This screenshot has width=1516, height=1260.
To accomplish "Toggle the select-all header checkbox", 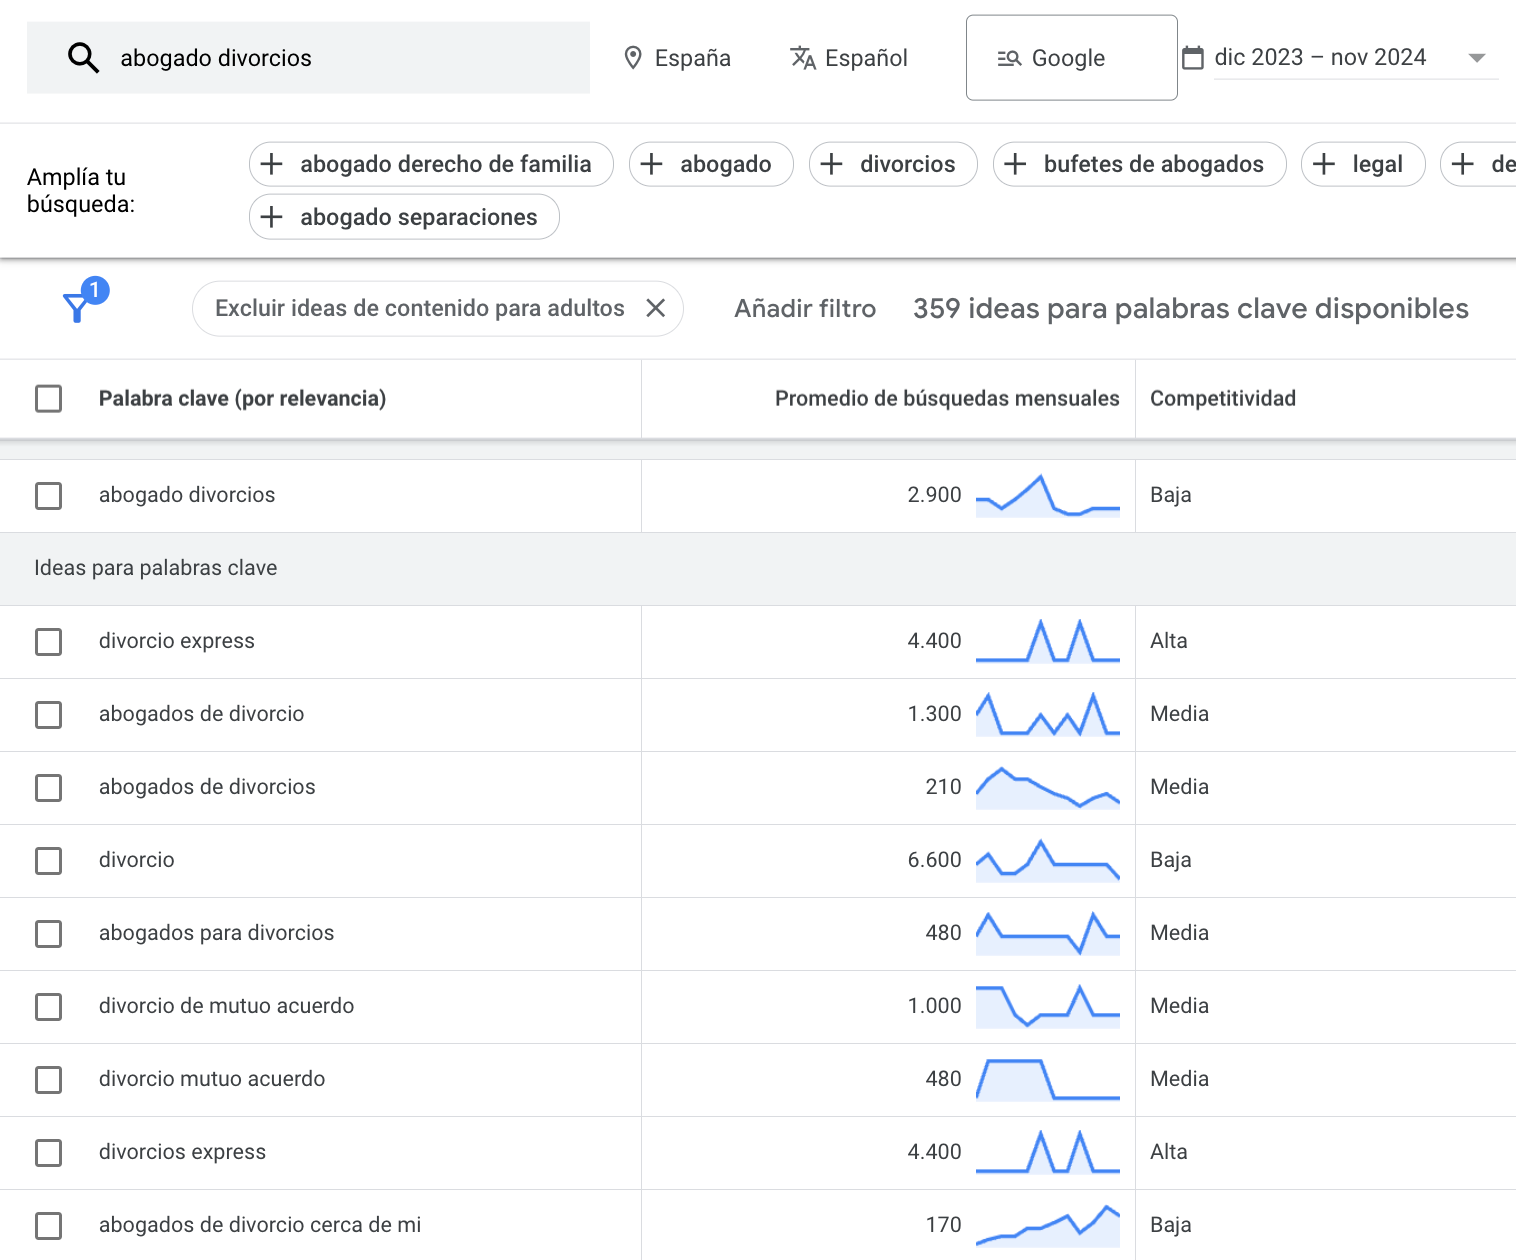I will [48, 399].
